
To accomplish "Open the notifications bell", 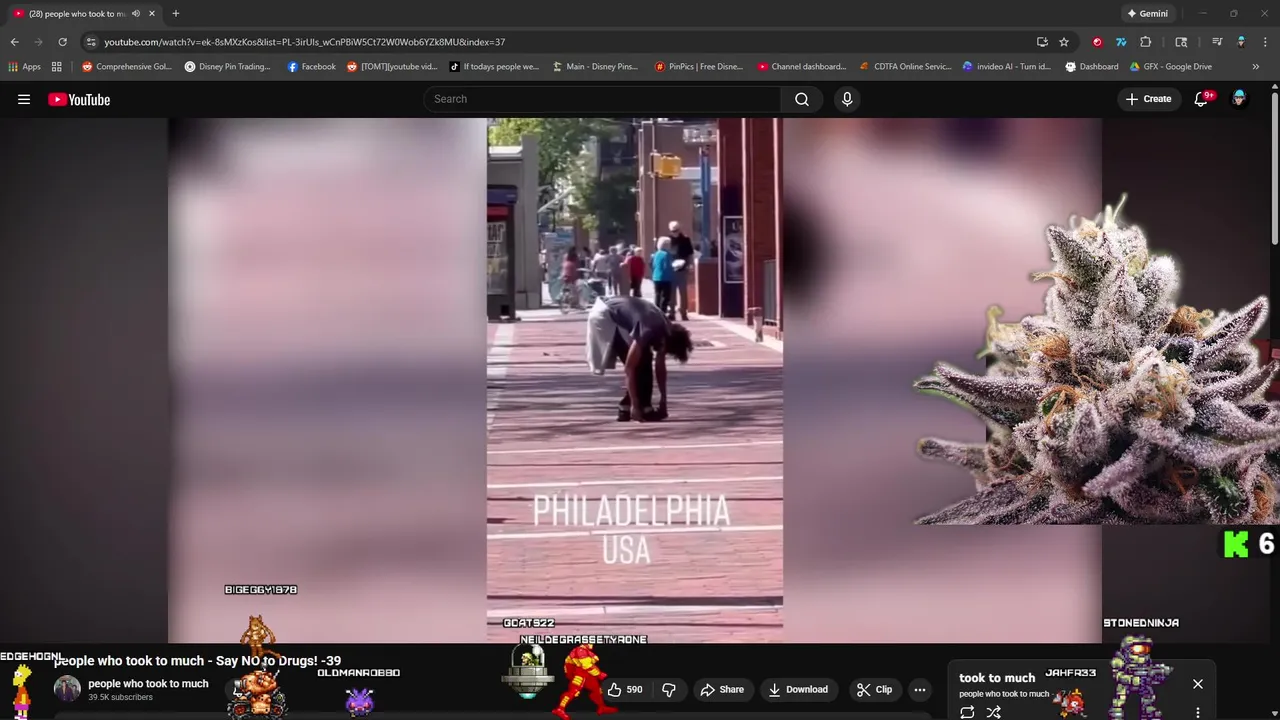I will pyautogui.click(x=1202, y=99).
